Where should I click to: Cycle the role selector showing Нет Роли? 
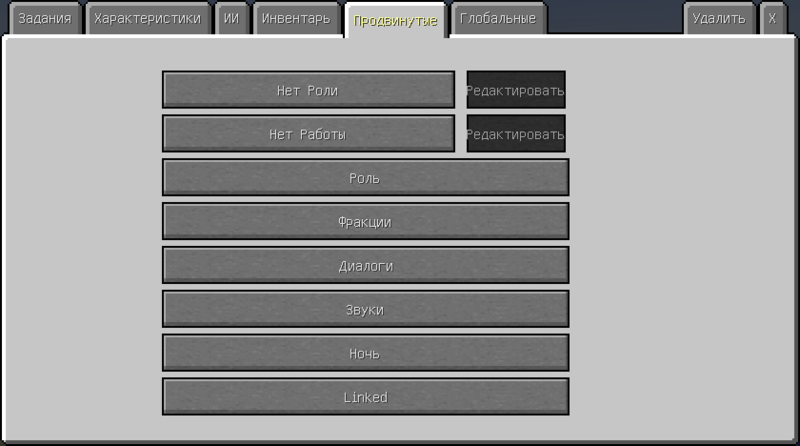click(x=308, y=90)
